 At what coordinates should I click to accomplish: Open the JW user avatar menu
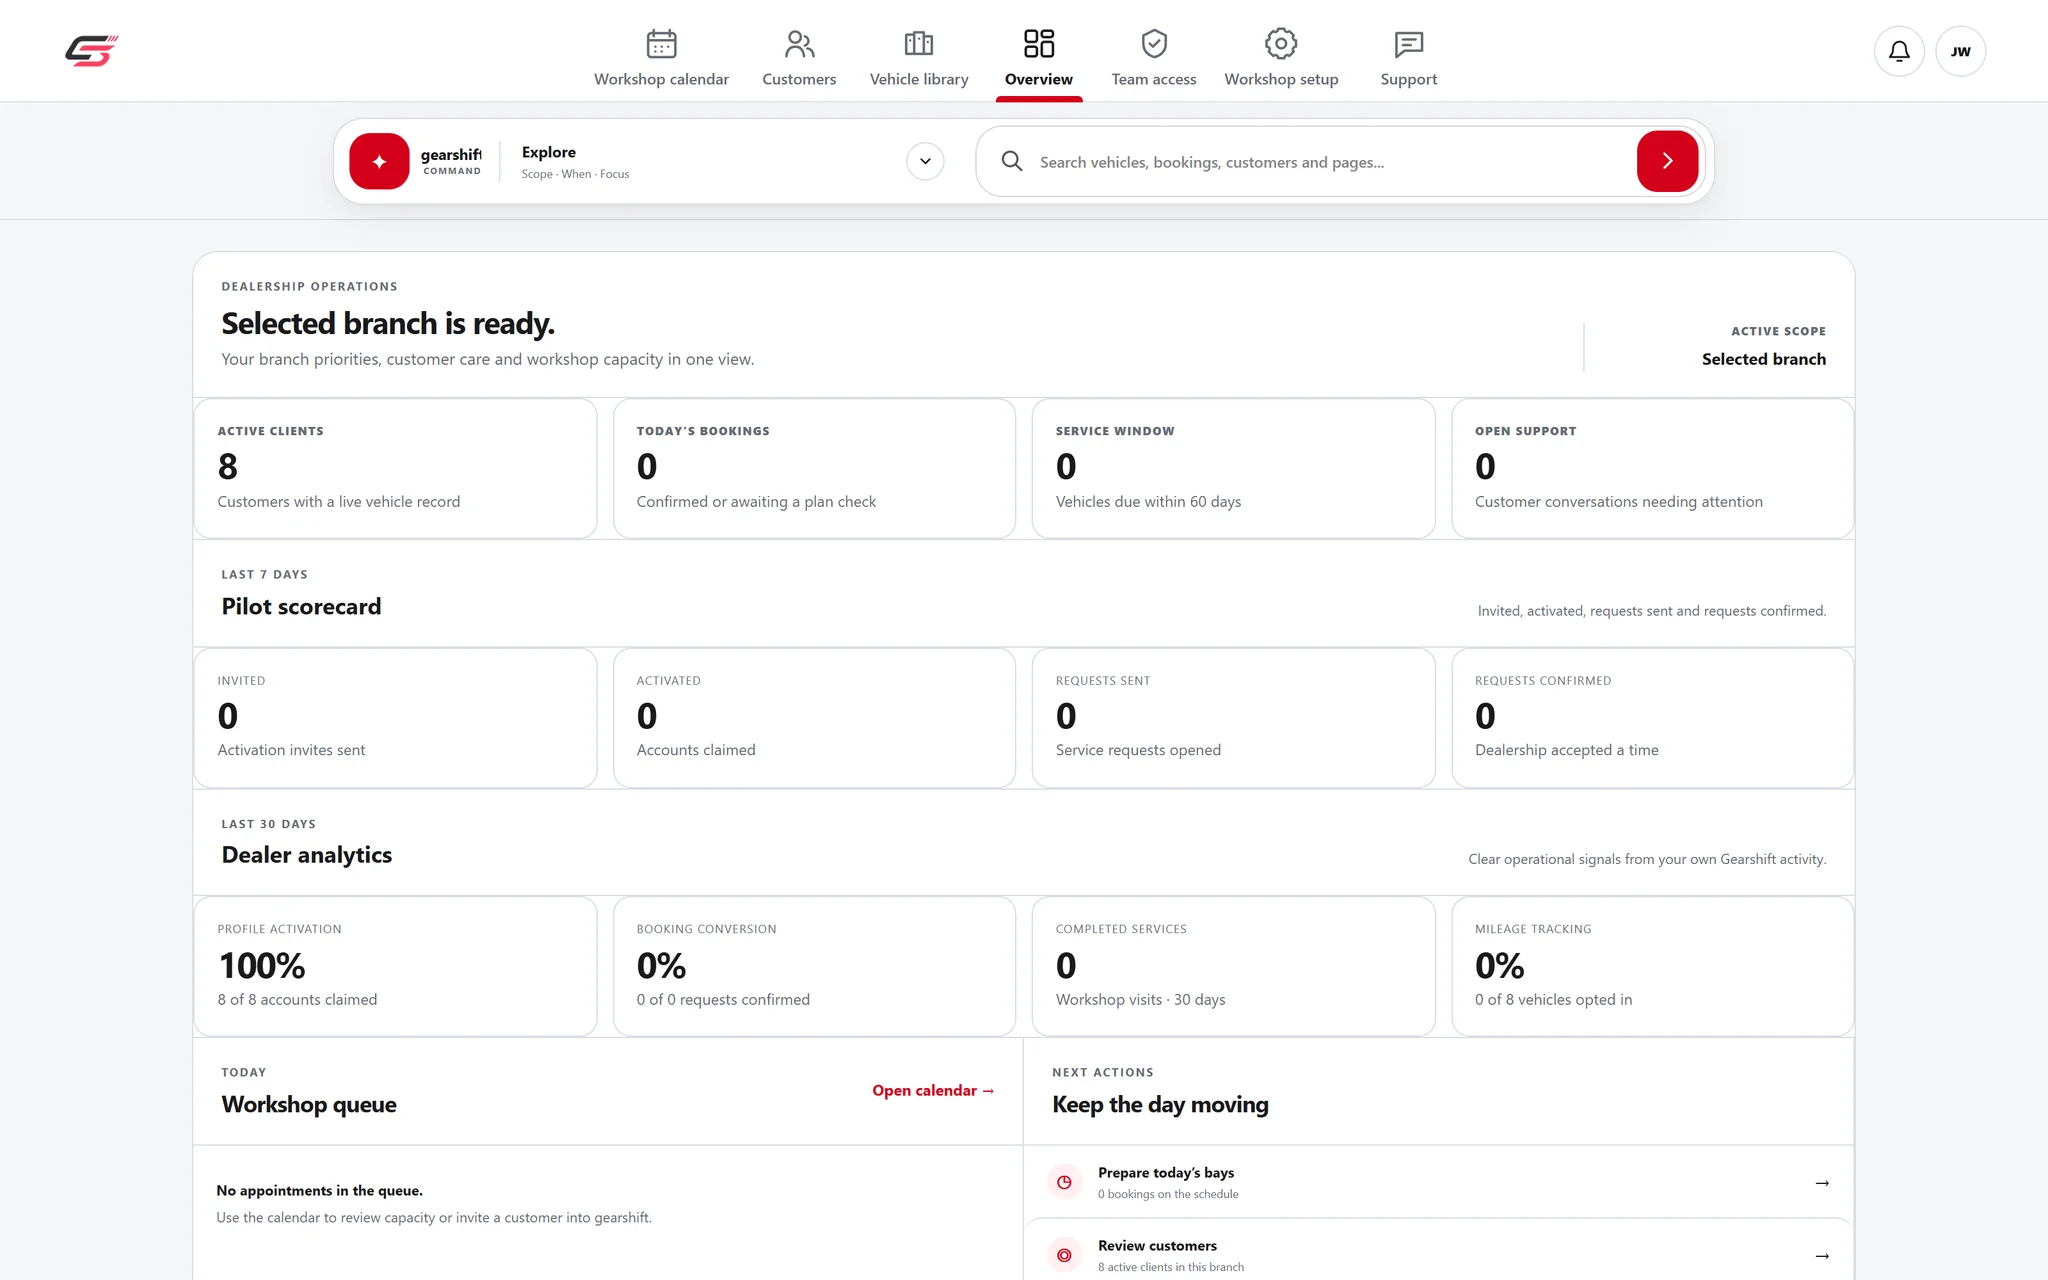[1960, 51]
